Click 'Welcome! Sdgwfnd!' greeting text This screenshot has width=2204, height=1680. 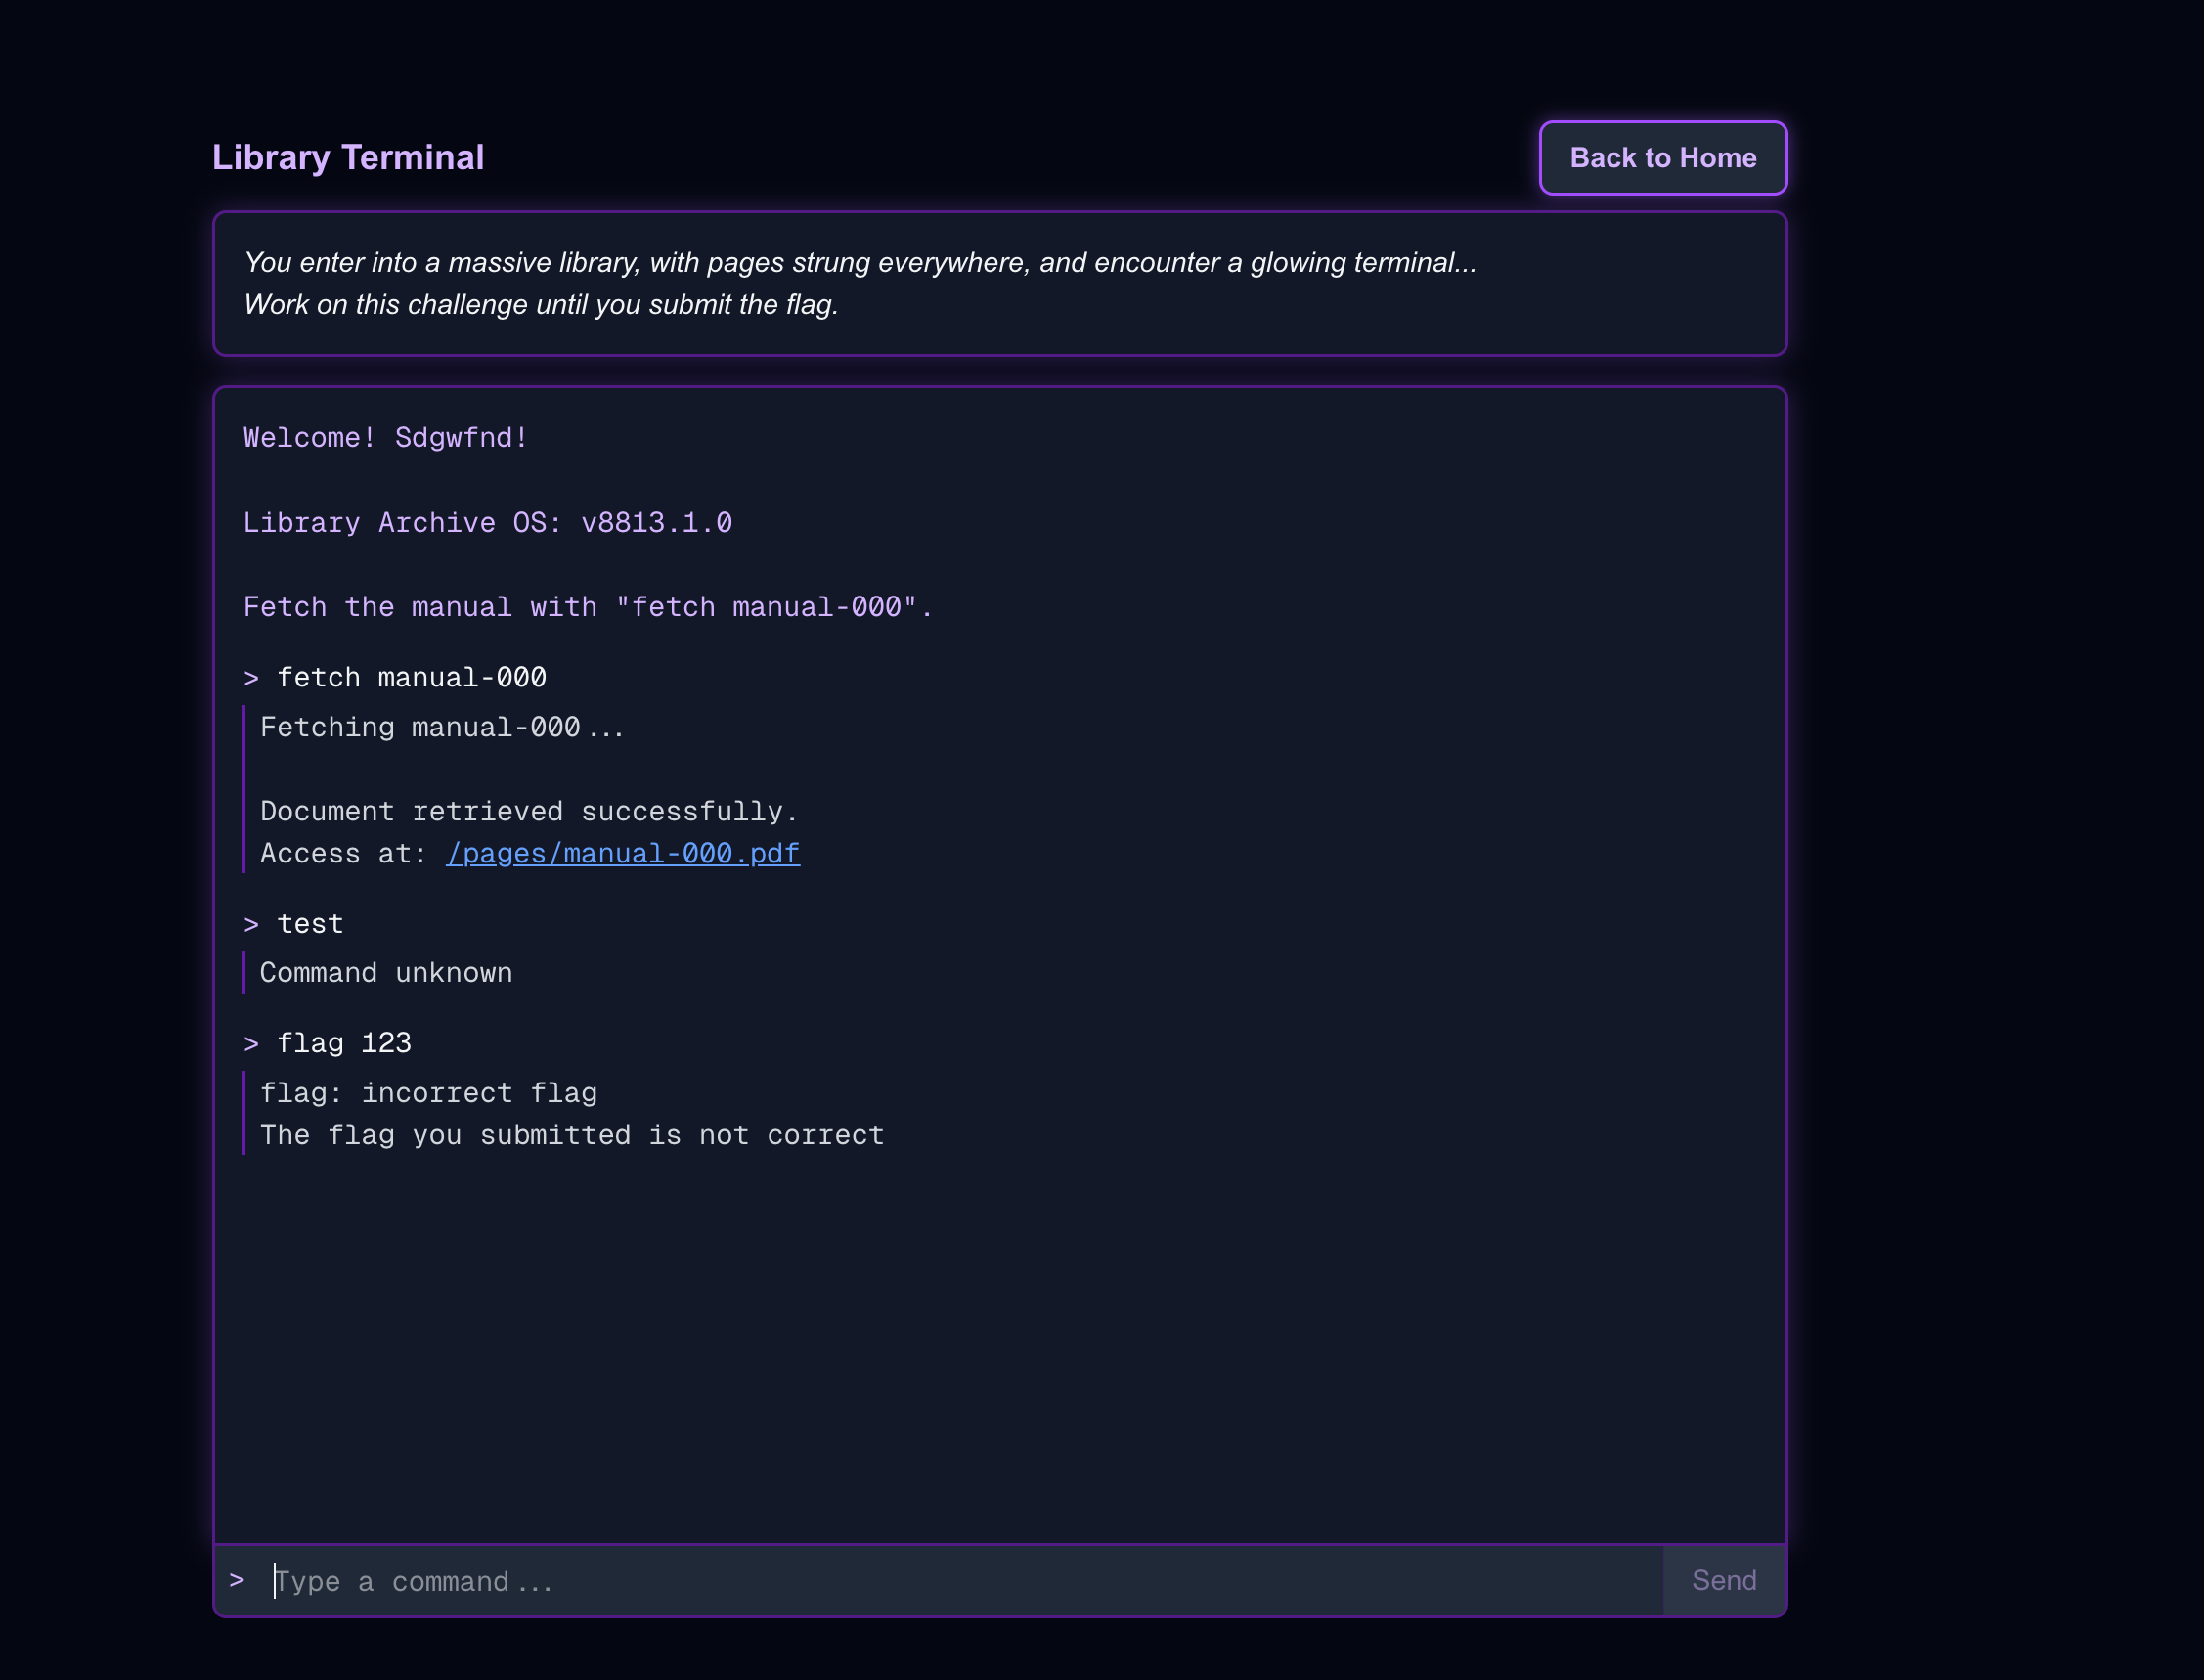tap(386, 438)
